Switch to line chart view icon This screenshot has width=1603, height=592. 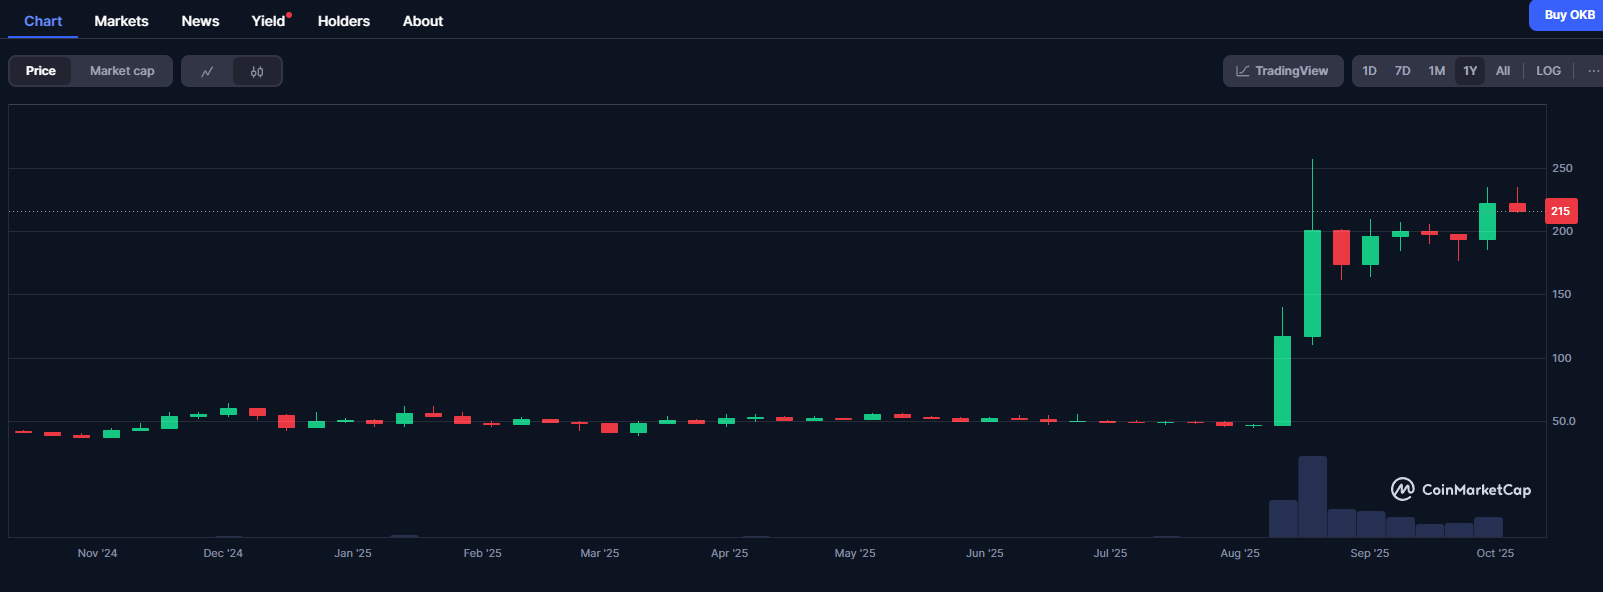[x=207, y=71]
